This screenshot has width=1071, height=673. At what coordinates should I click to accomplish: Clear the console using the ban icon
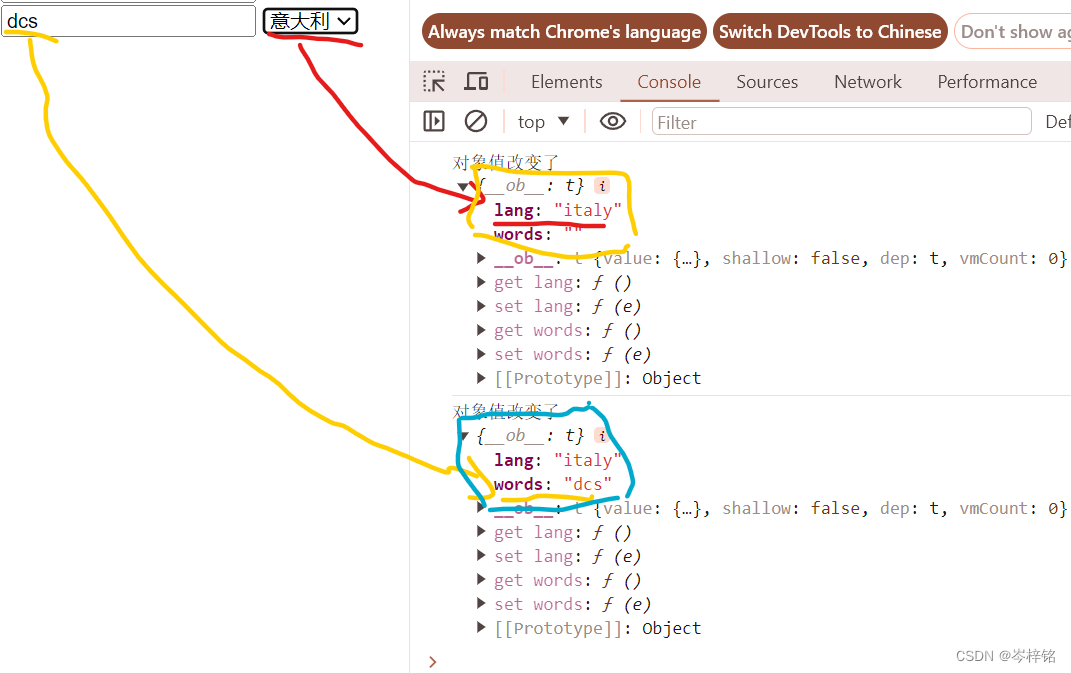point(475,120)
